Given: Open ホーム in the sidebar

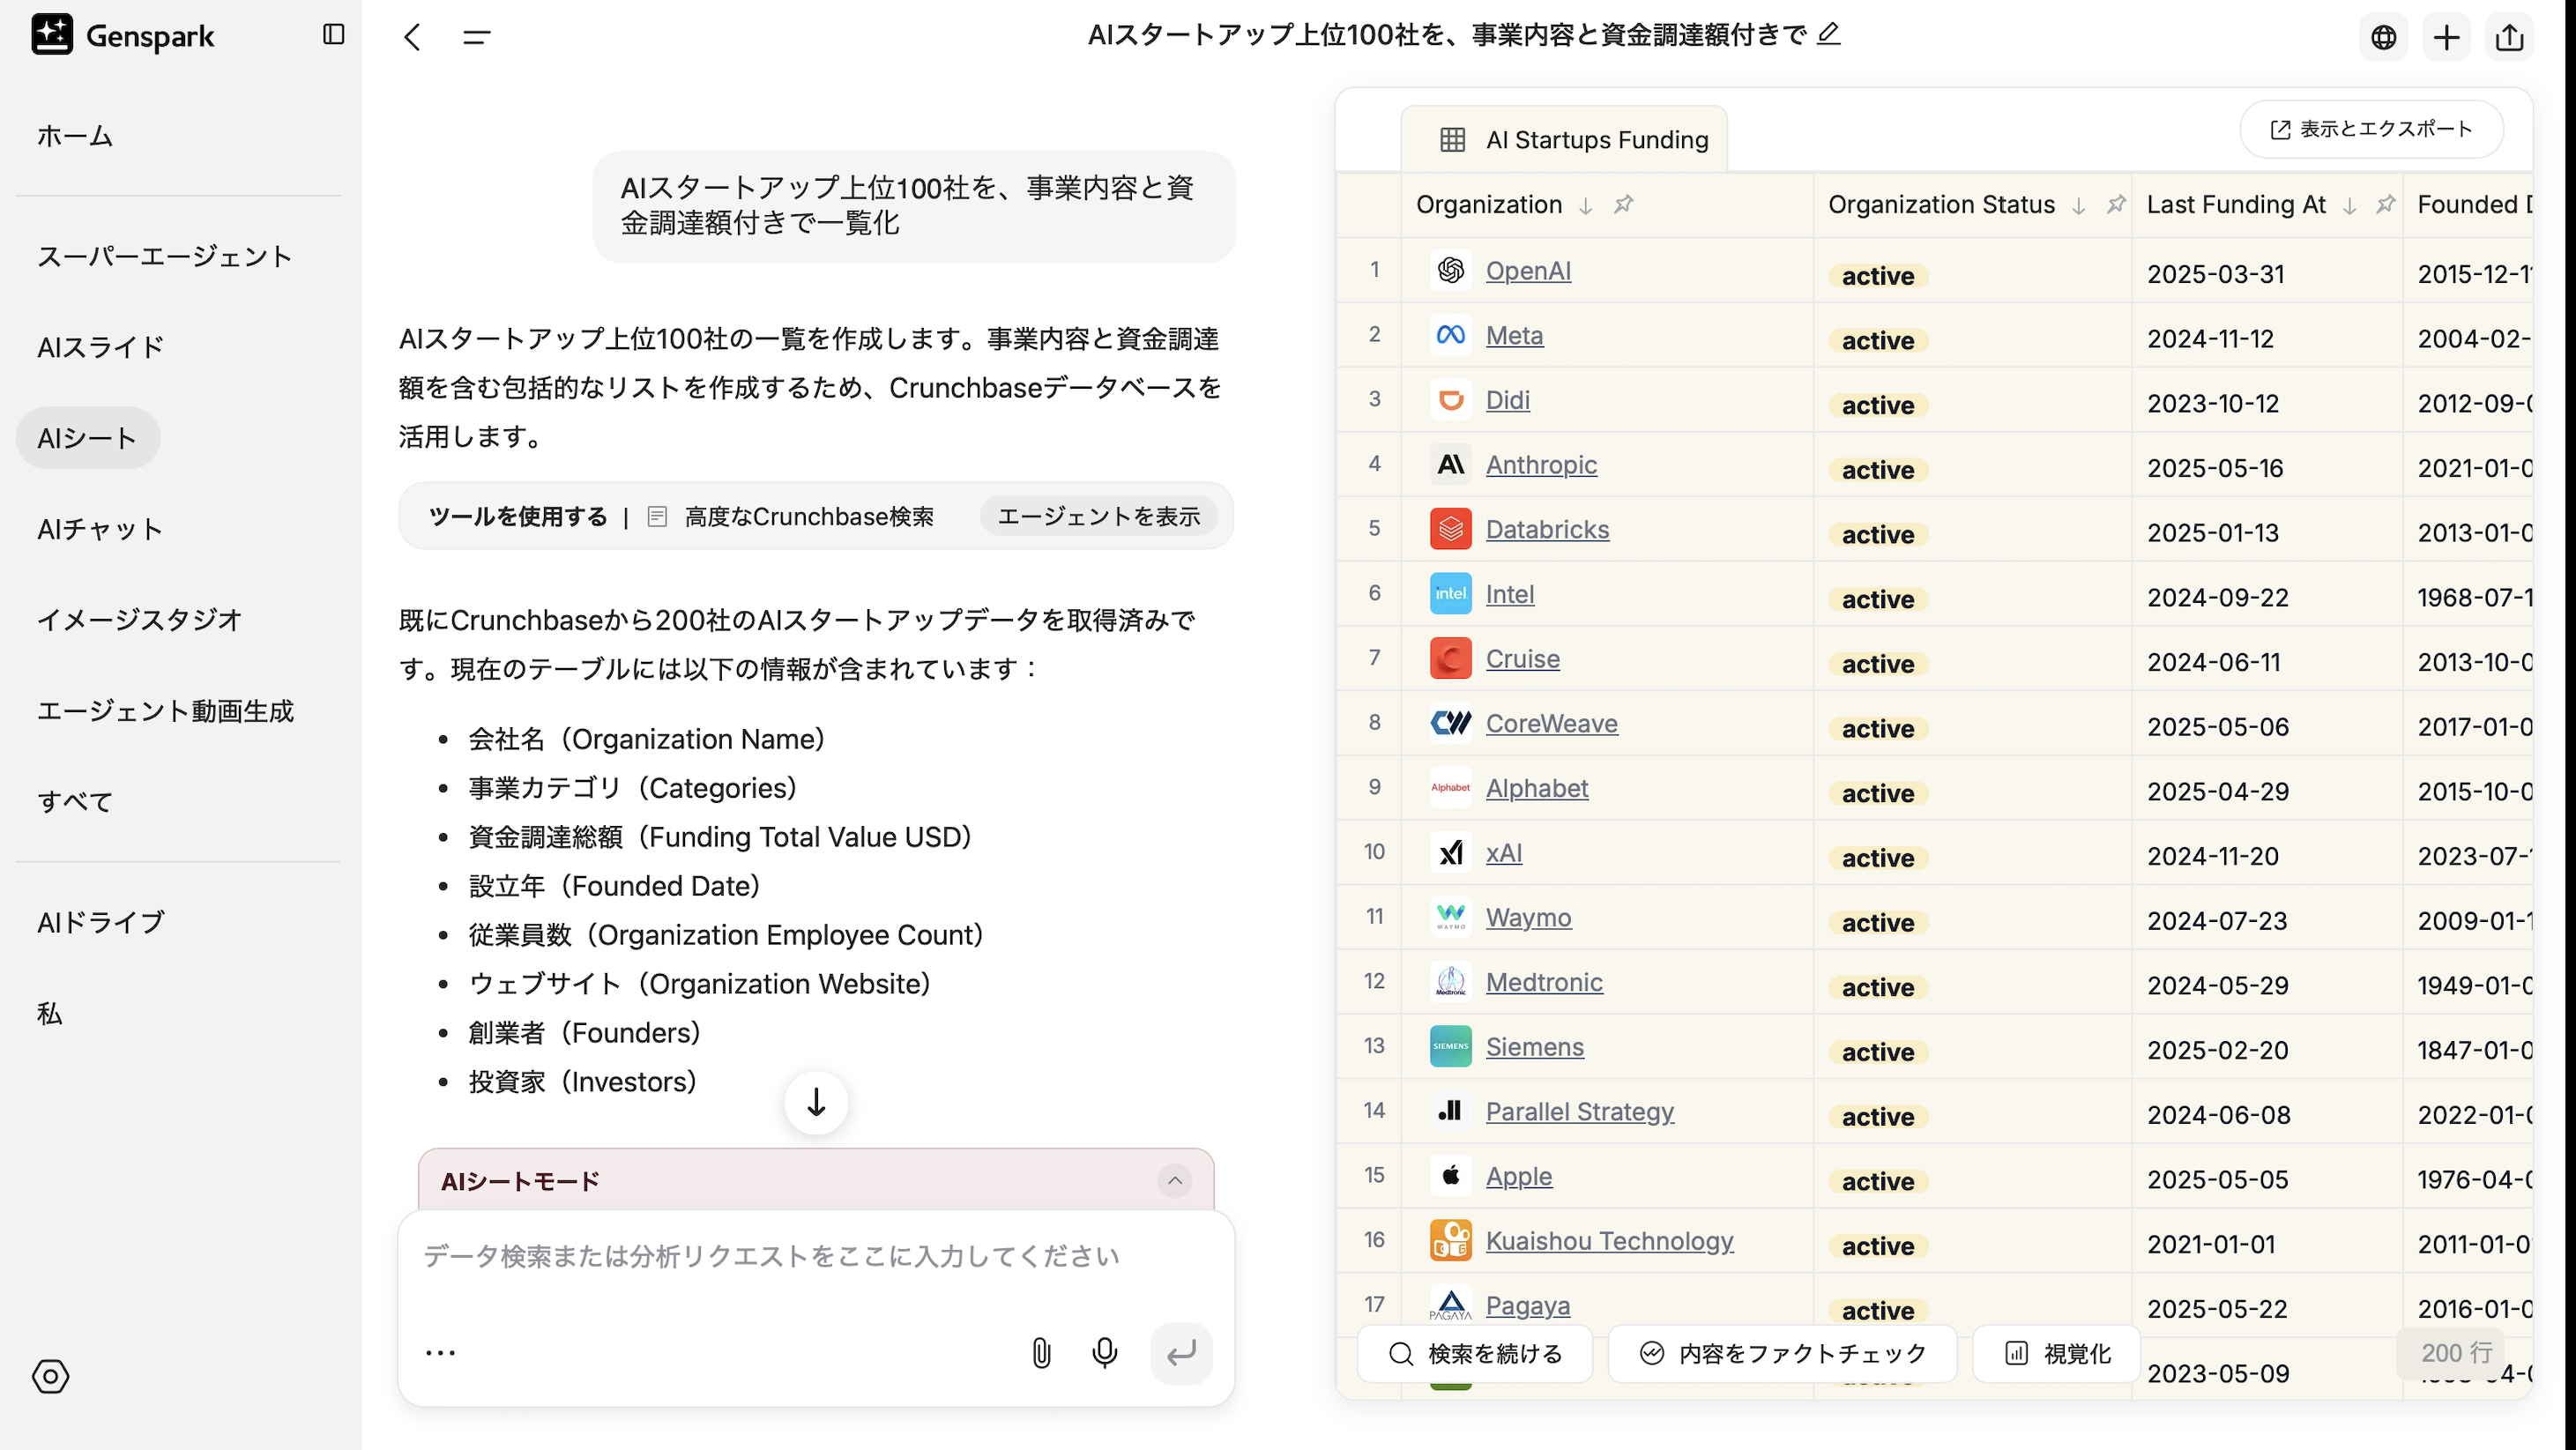Looking at the screenshot, I should click(x=75, y=135).
